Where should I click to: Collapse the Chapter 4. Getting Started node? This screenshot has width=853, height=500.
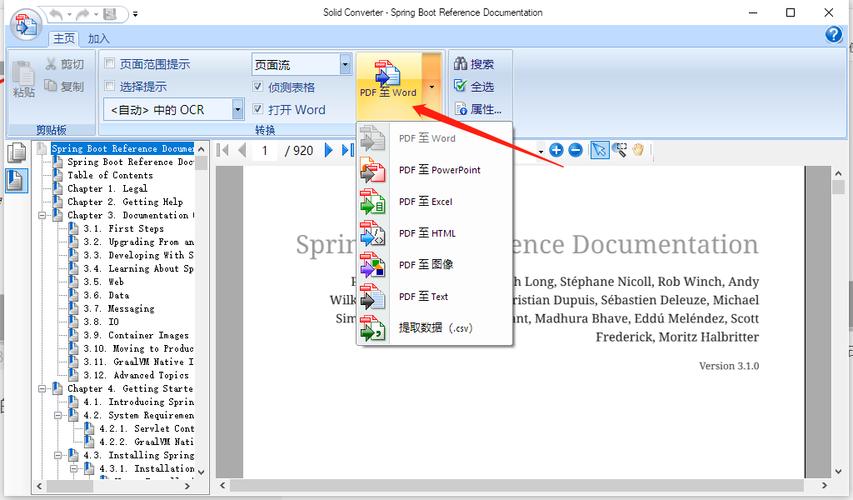(x=42, y=388)
